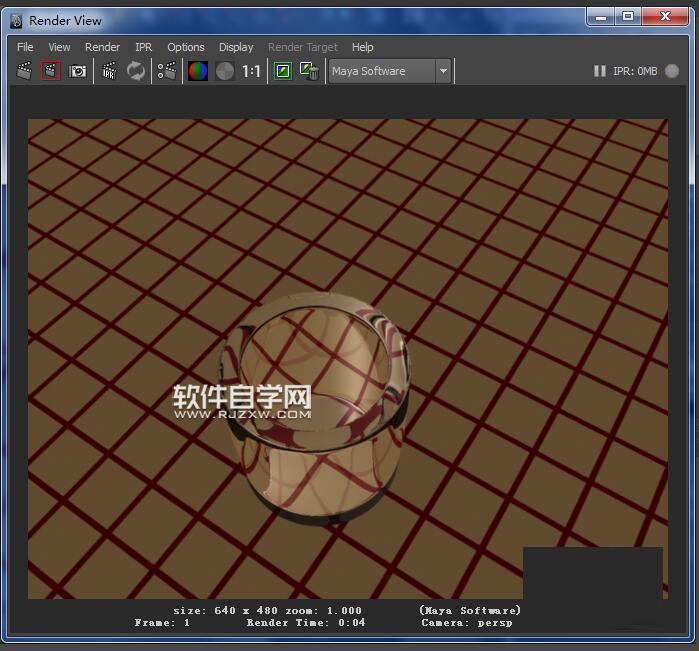Open the Render menu
Screen dimensions: 699x651
[x=102, y=47]
